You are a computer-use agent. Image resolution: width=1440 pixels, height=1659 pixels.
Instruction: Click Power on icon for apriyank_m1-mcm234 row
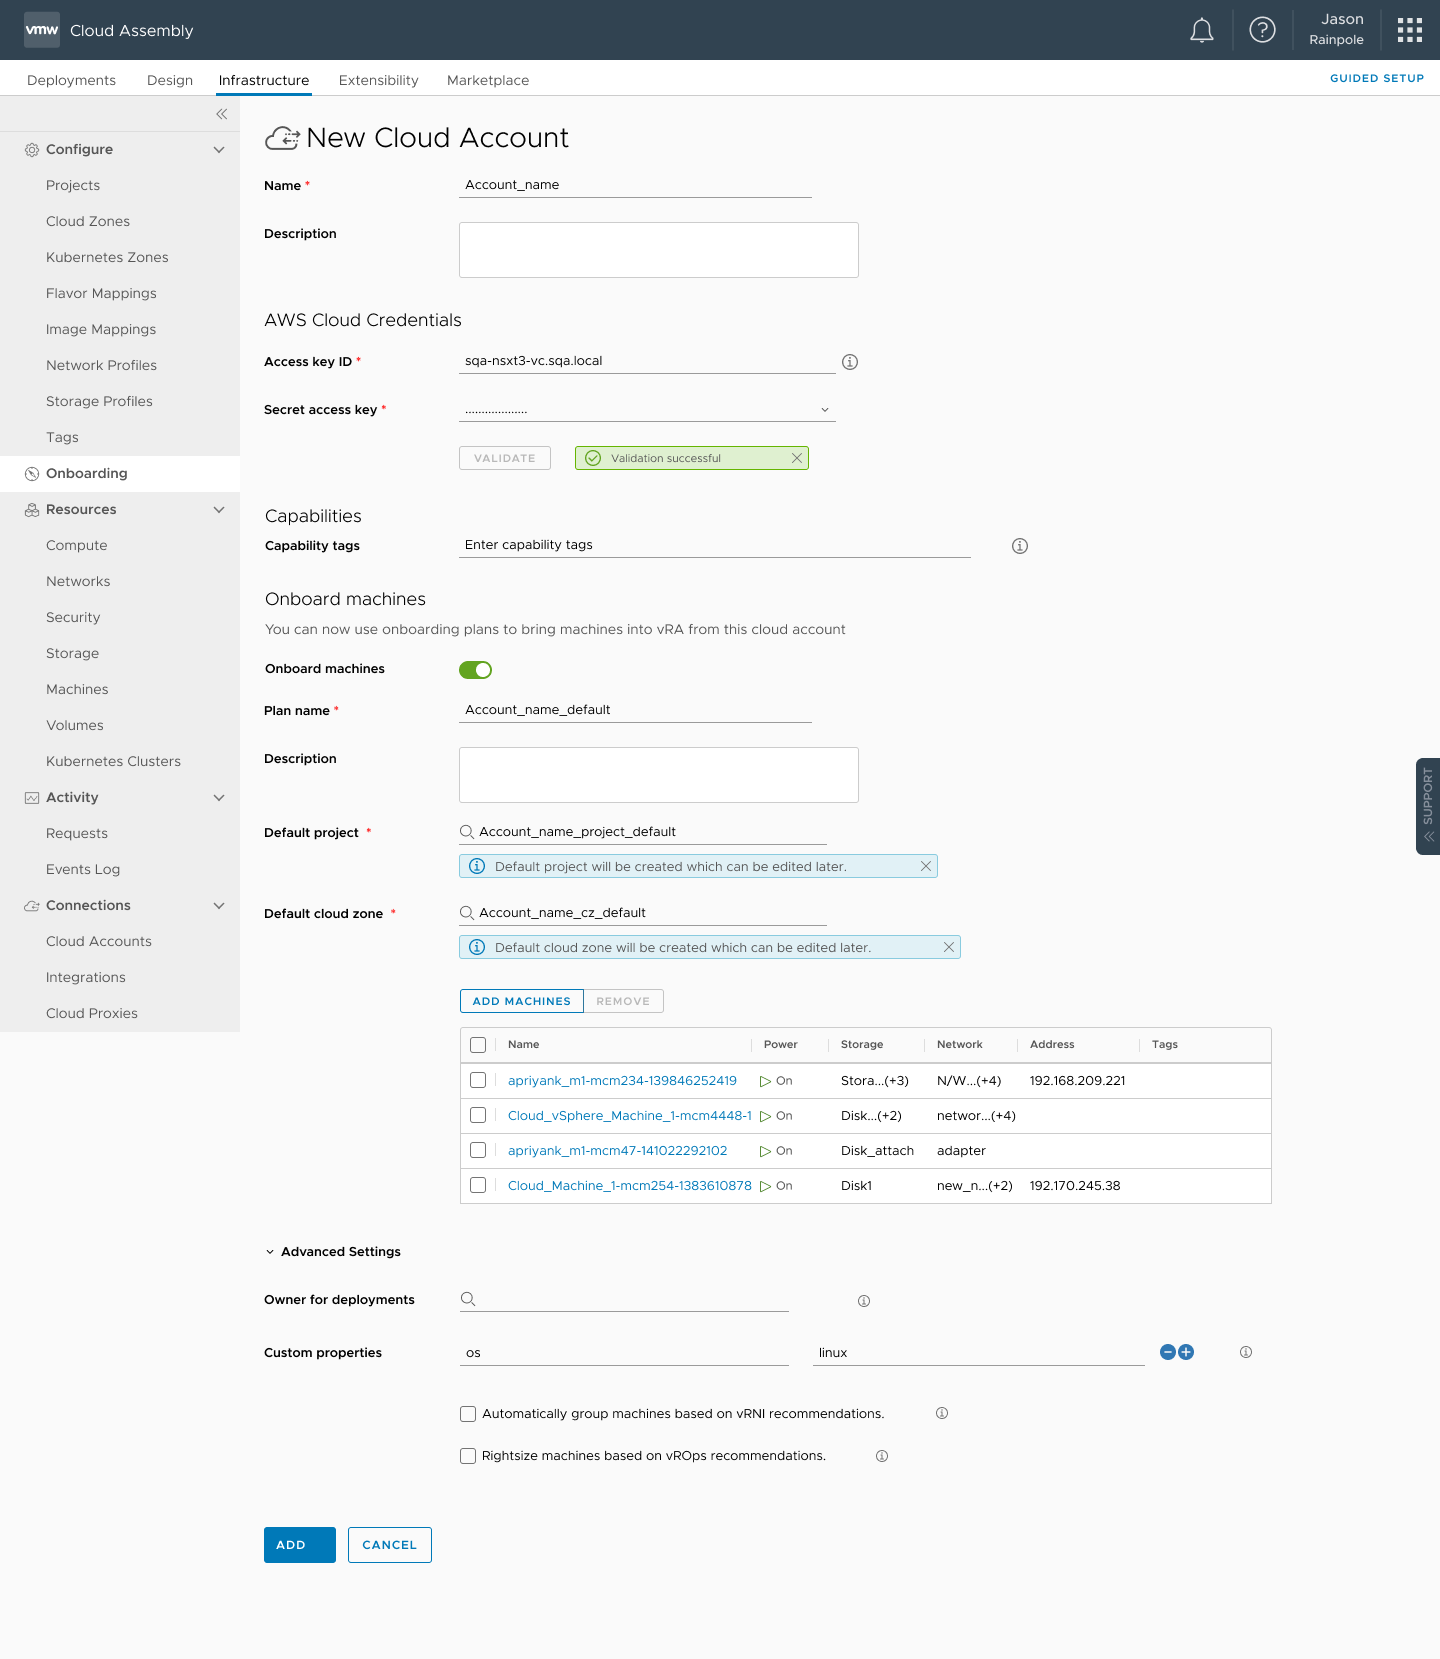click(x=766, y=1081)
